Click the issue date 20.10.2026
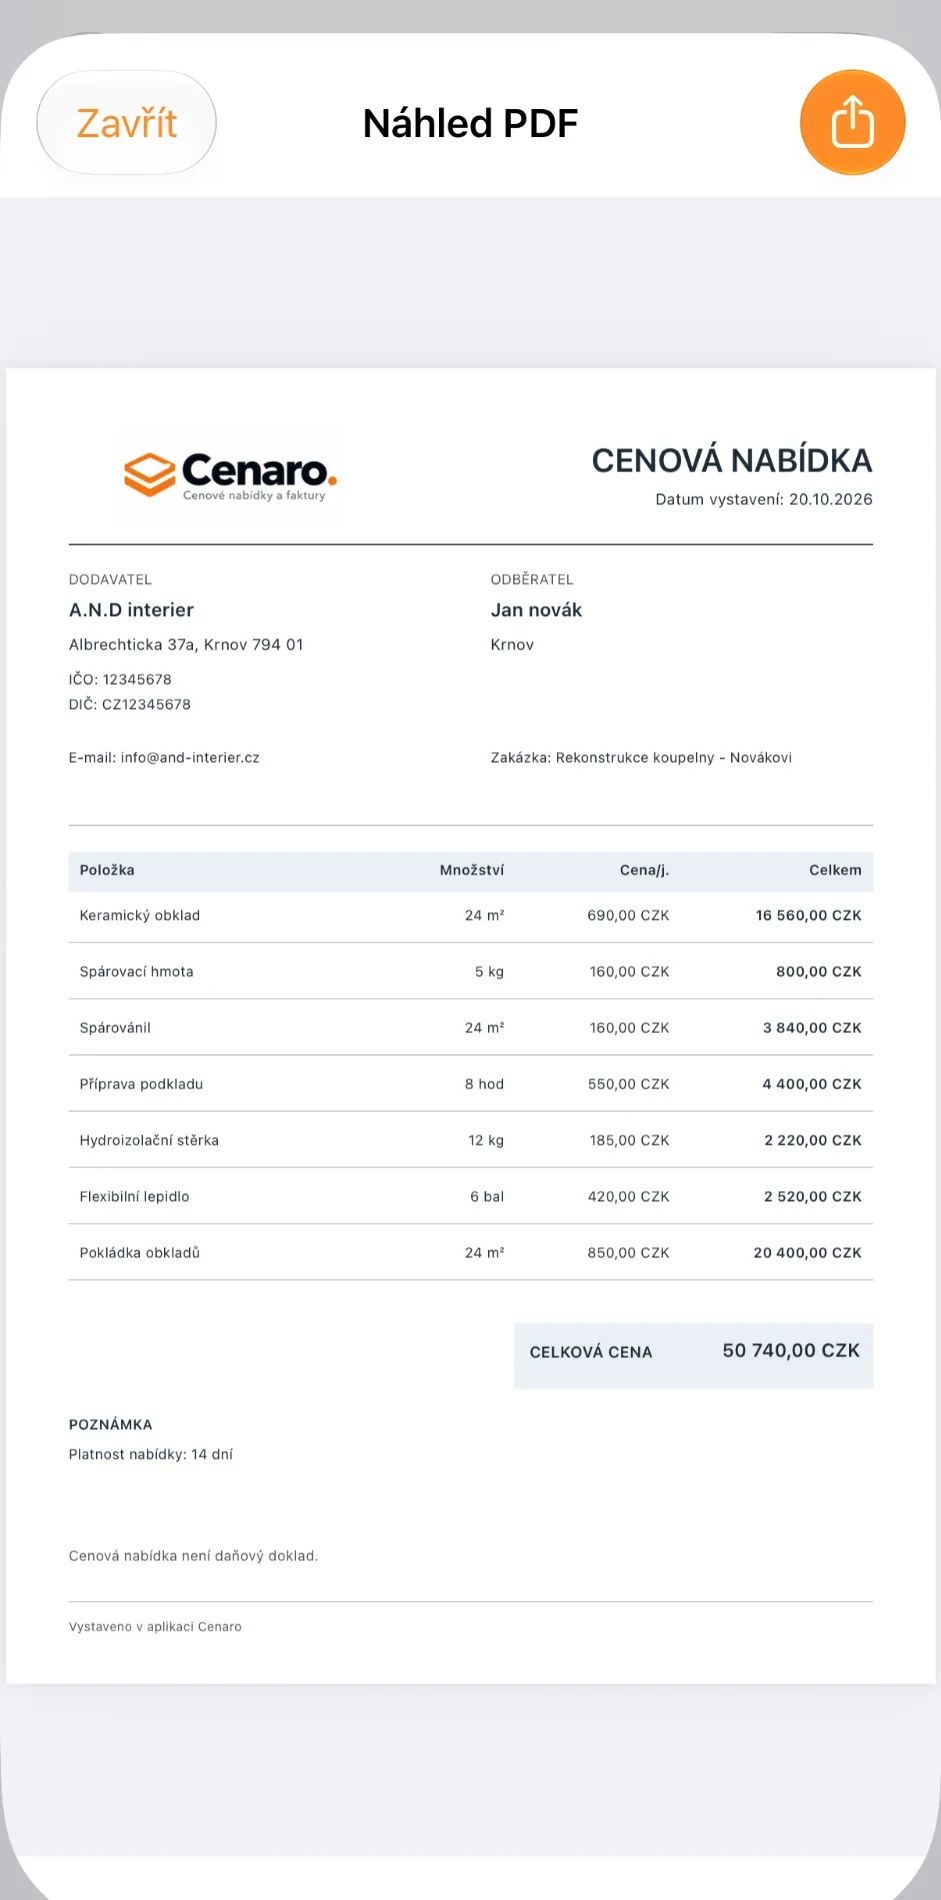This screenshot has width=941, height=1900. click(x=831, y=499)
